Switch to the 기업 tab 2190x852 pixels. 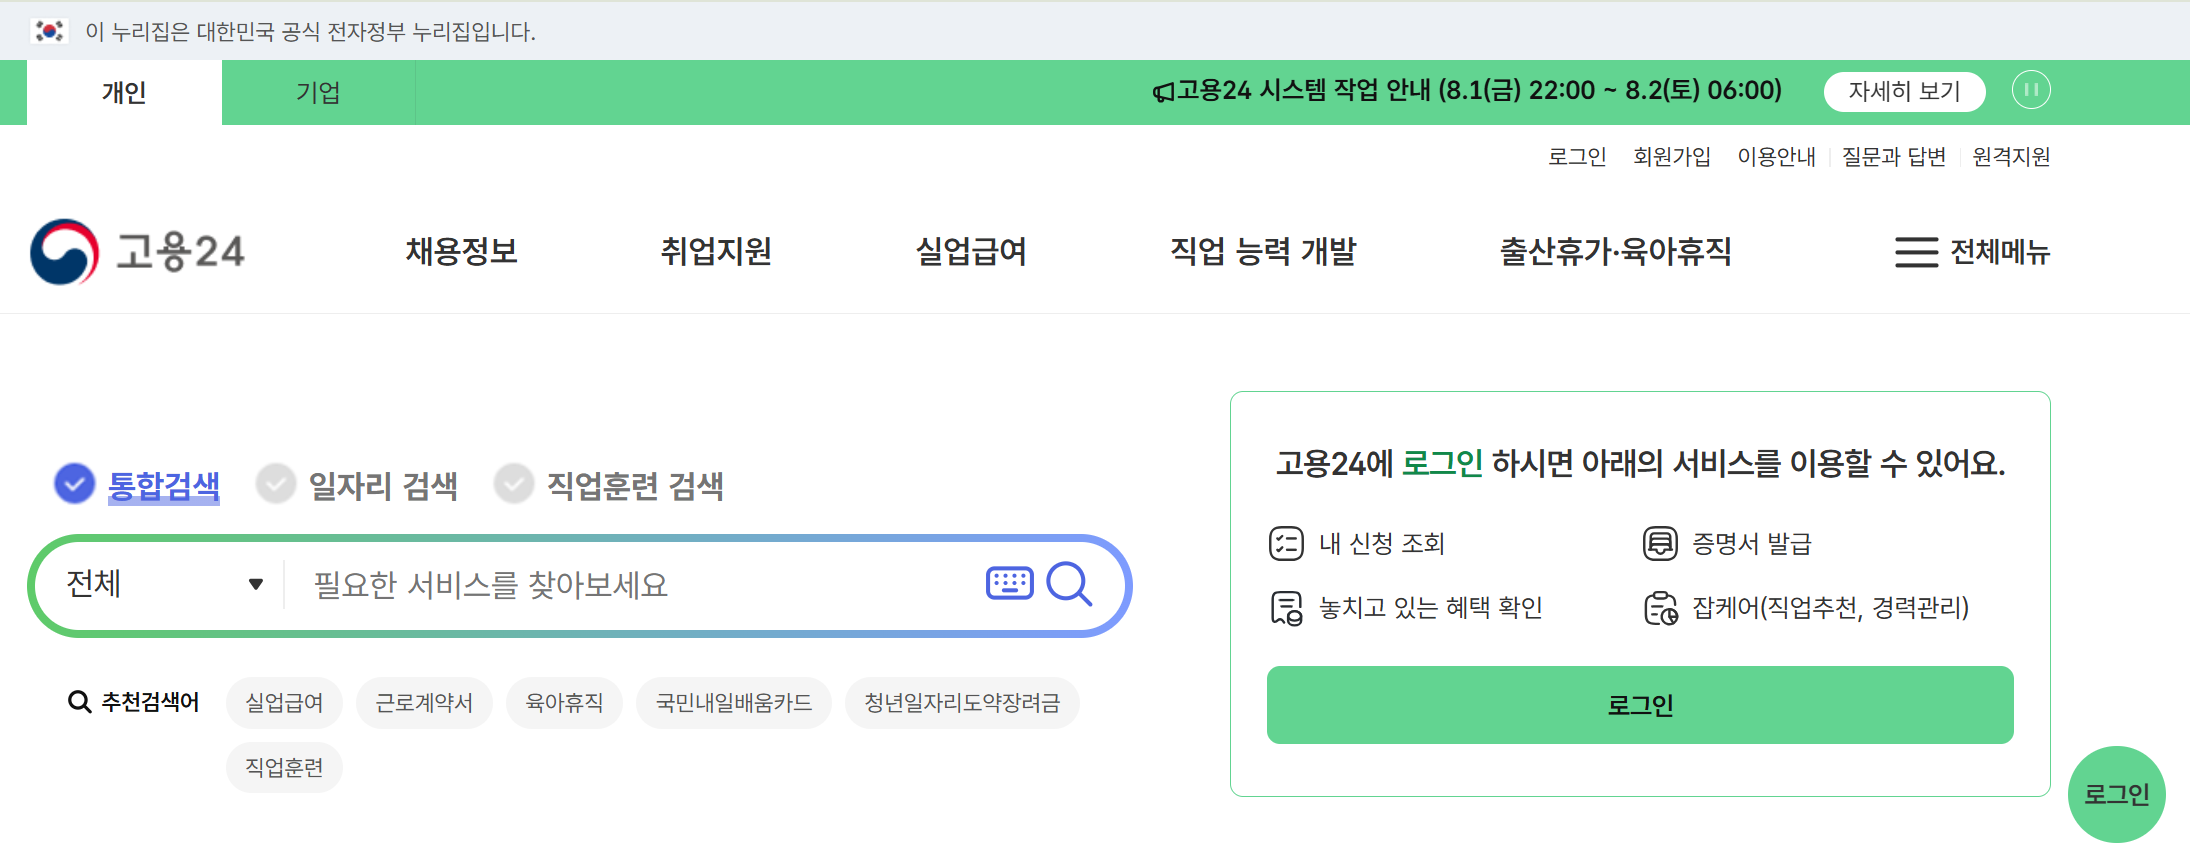pos(318,92)
